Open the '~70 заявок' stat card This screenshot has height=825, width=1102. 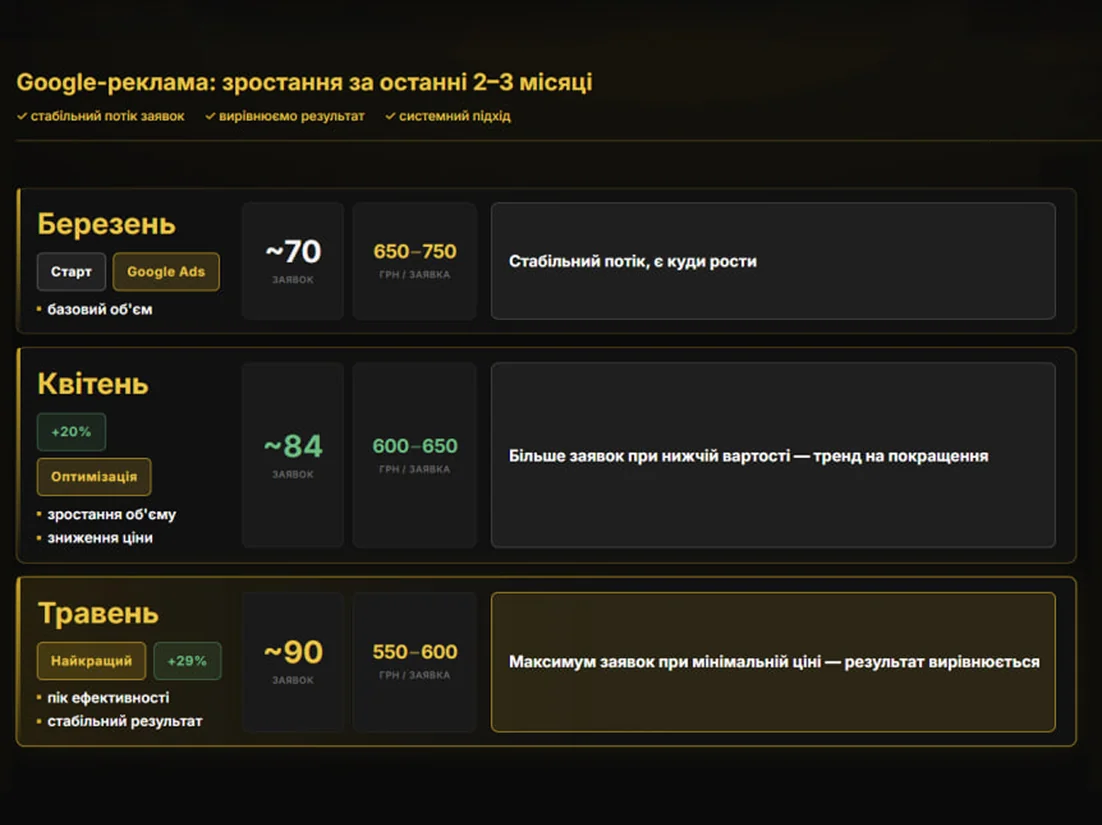293,261
